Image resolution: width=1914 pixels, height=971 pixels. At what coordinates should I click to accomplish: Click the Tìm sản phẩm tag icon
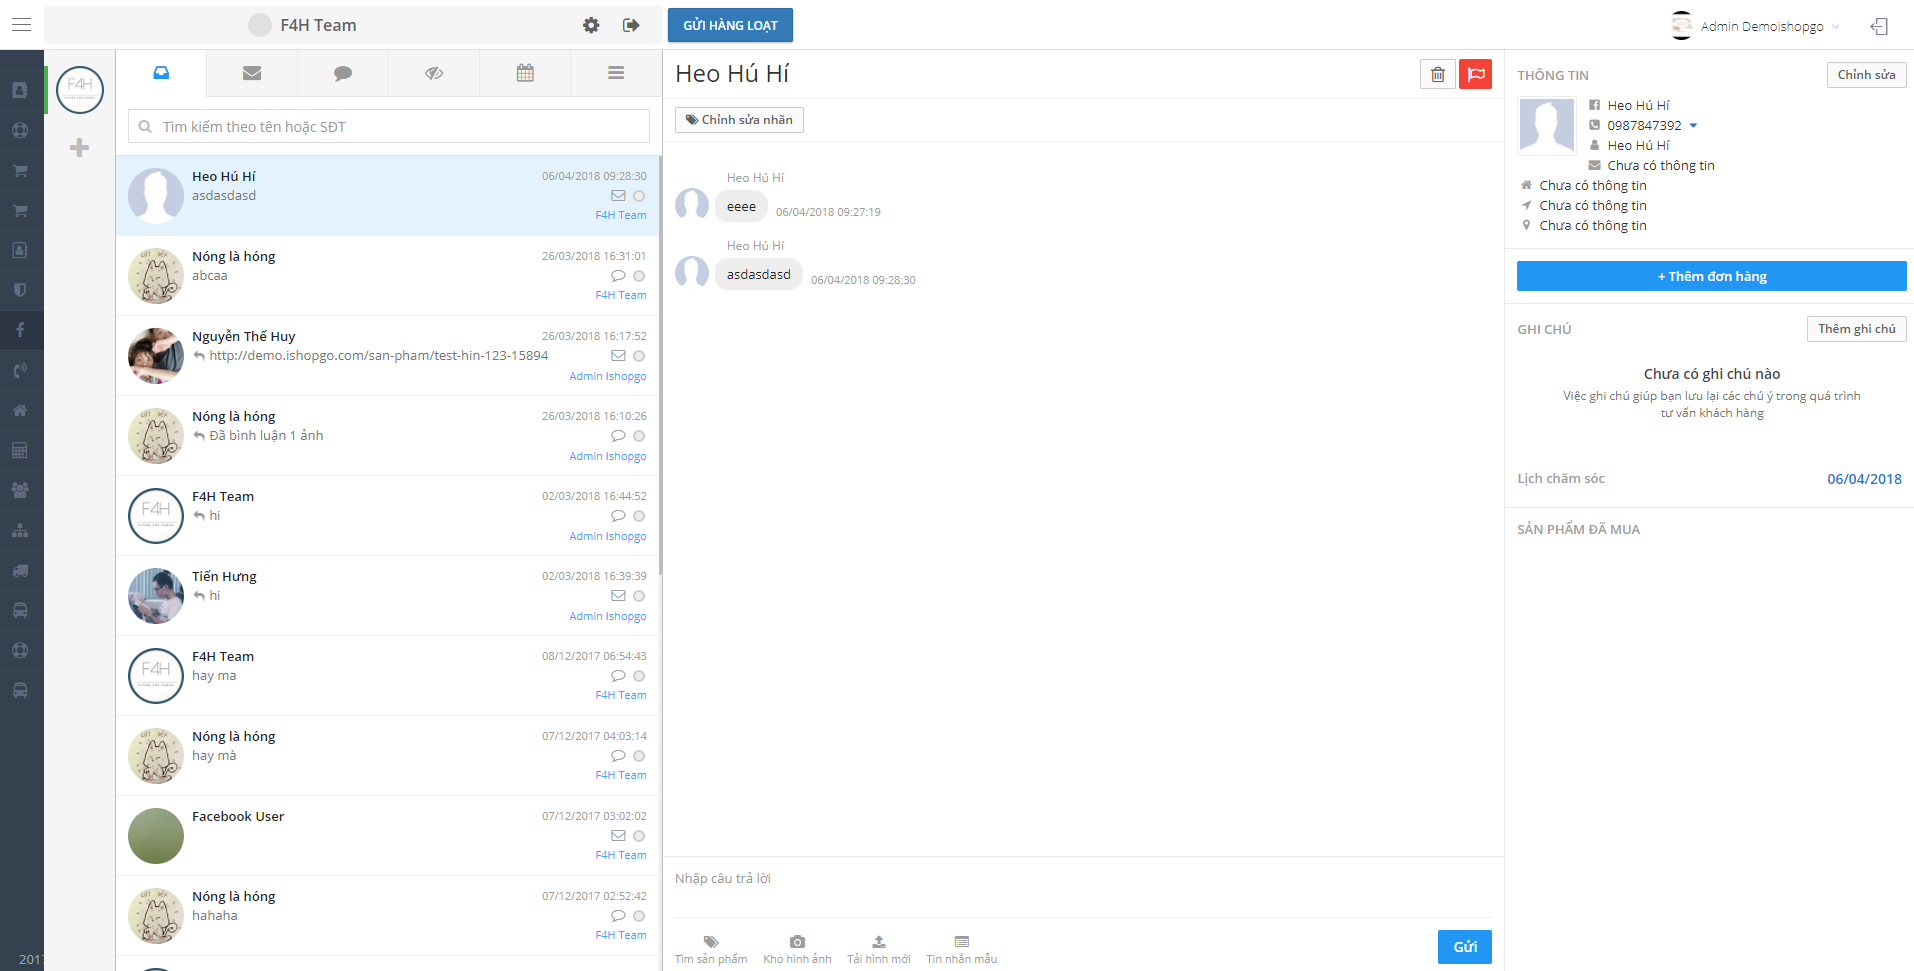tap(711, 942)
